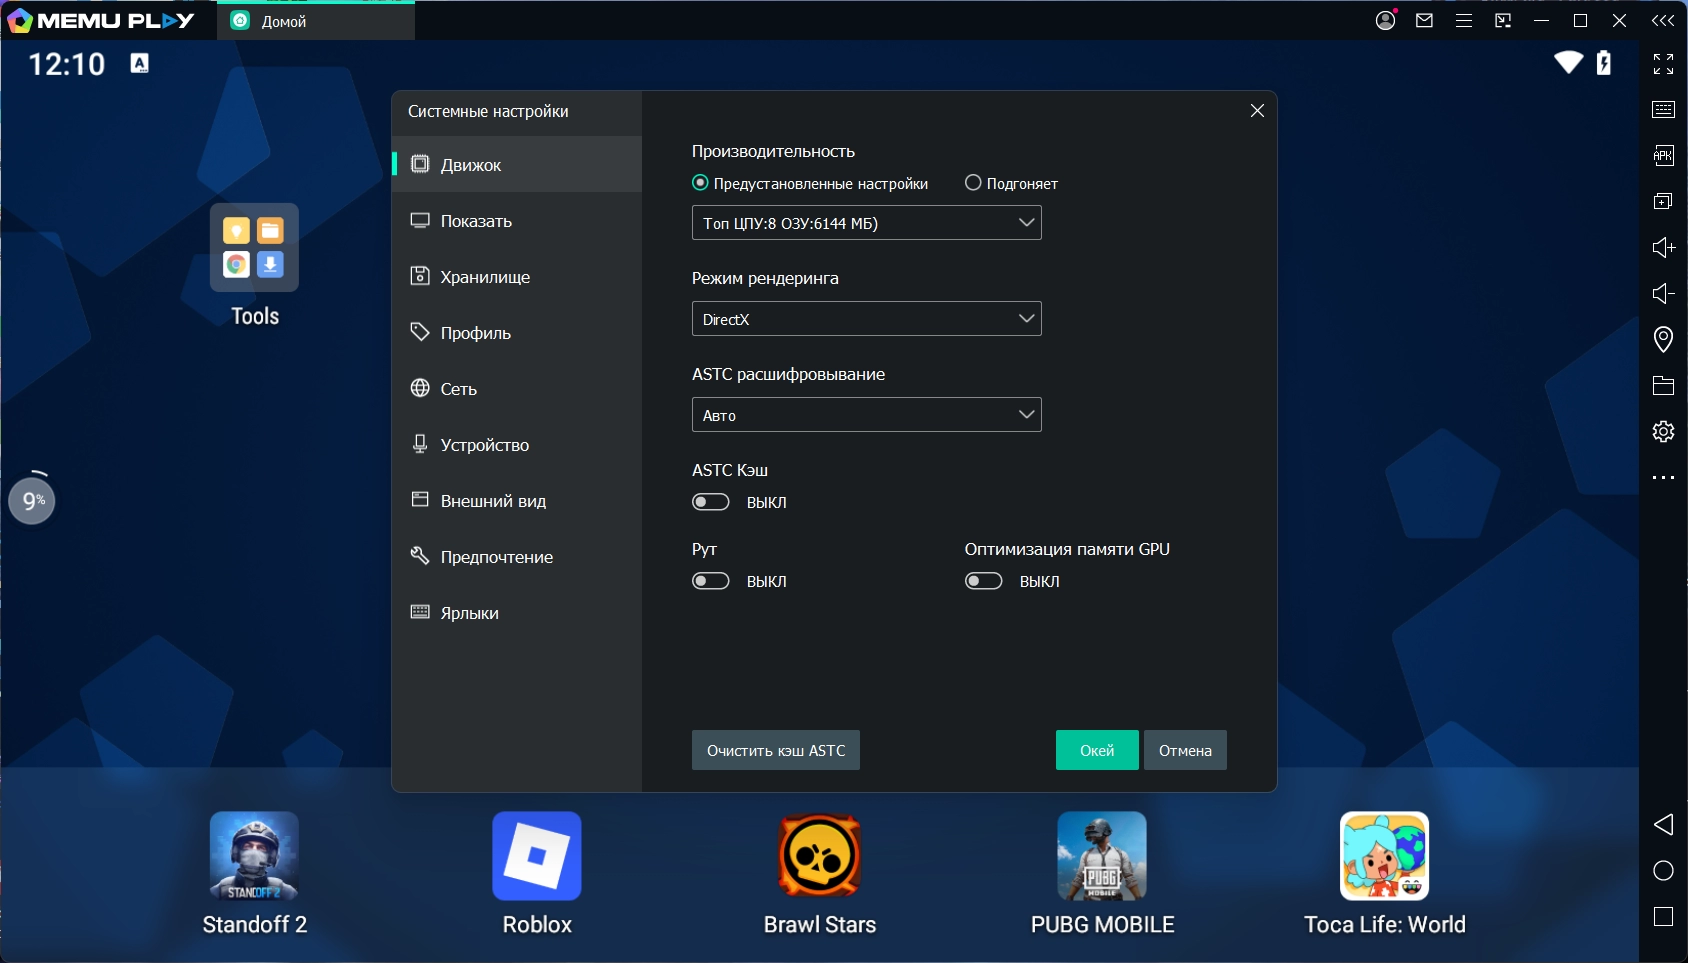The width and height of the screenshot is (1688, 963).
Task: Click the Wi-Fi status indicator
Action: tap(1568, 63)
